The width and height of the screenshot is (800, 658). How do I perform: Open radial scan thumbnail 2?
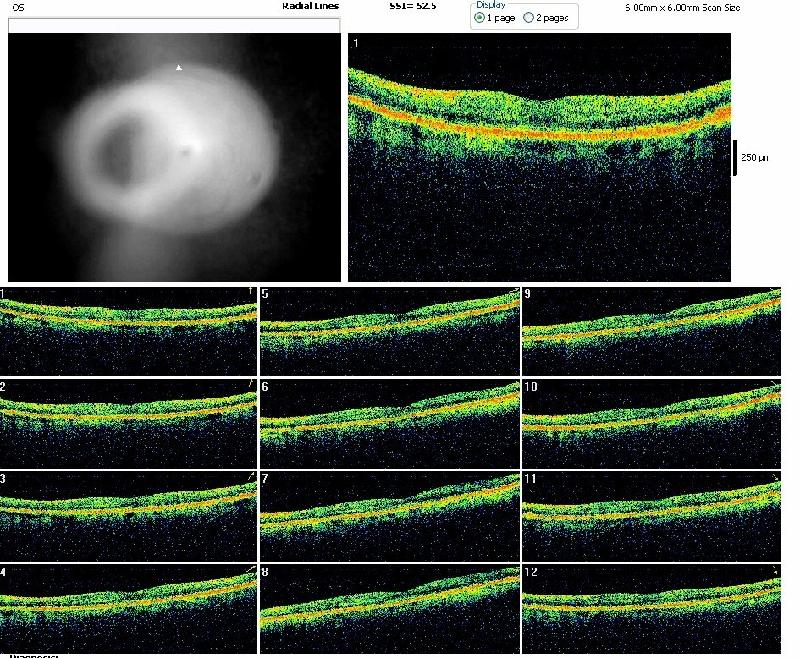coord(128,423)
